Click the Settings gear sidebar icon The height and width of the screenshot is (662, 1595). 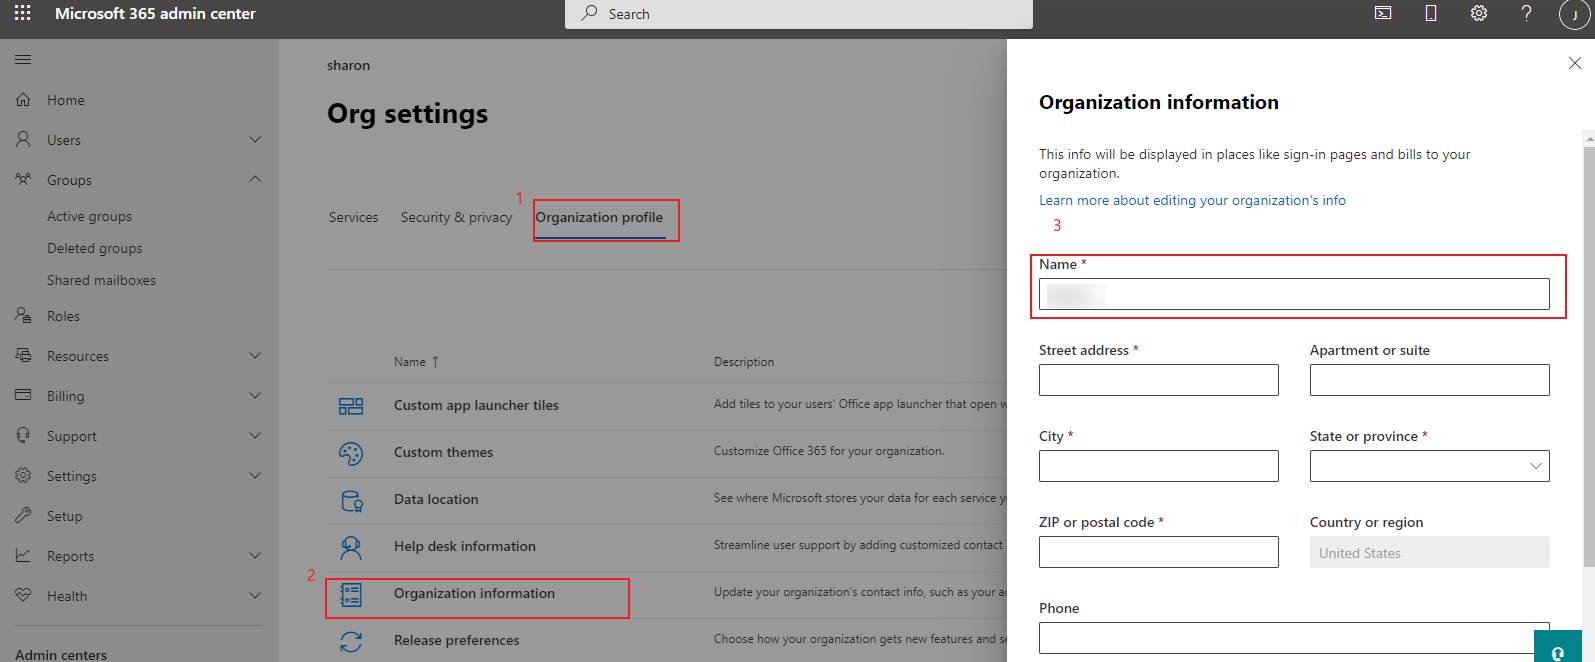coord(23,476)
